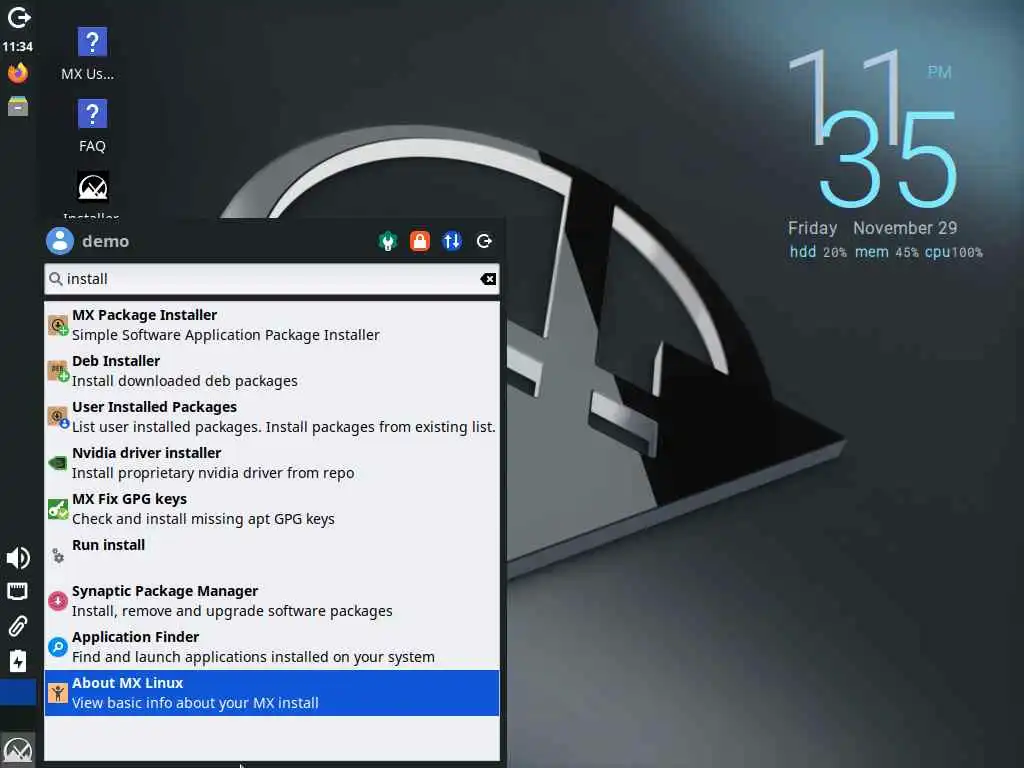Select the Run install entry

click(x=272, y=554)
